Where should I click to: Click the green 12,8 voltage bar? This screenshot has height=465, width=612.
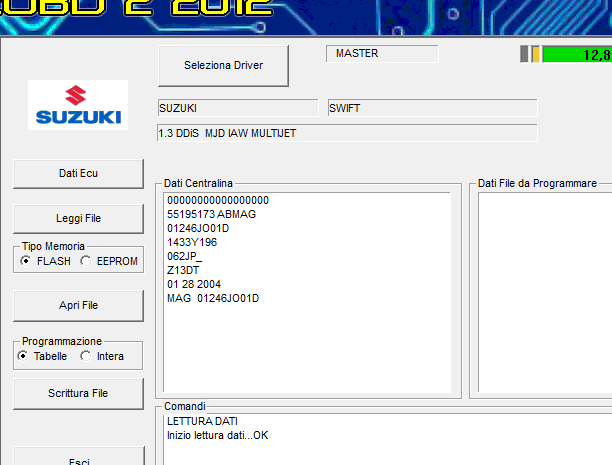point(577,54)
